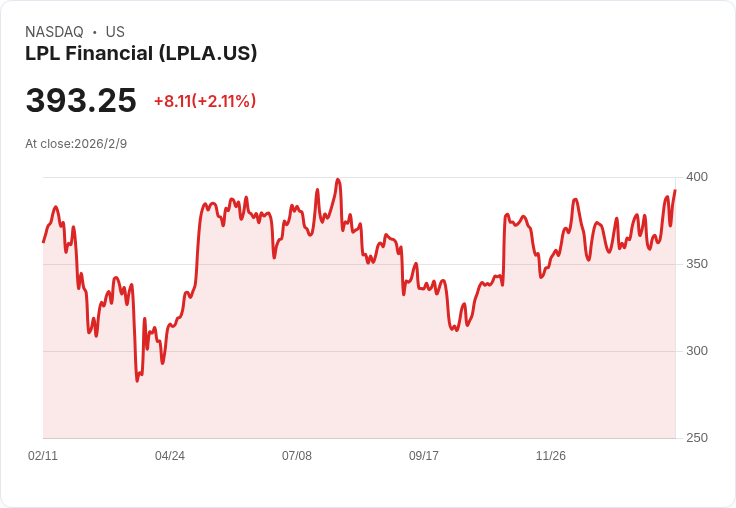This screenshot has height=508, width=736.
Task: Click the dot separator between NASDAQ and US
Action: pos(94,32)
